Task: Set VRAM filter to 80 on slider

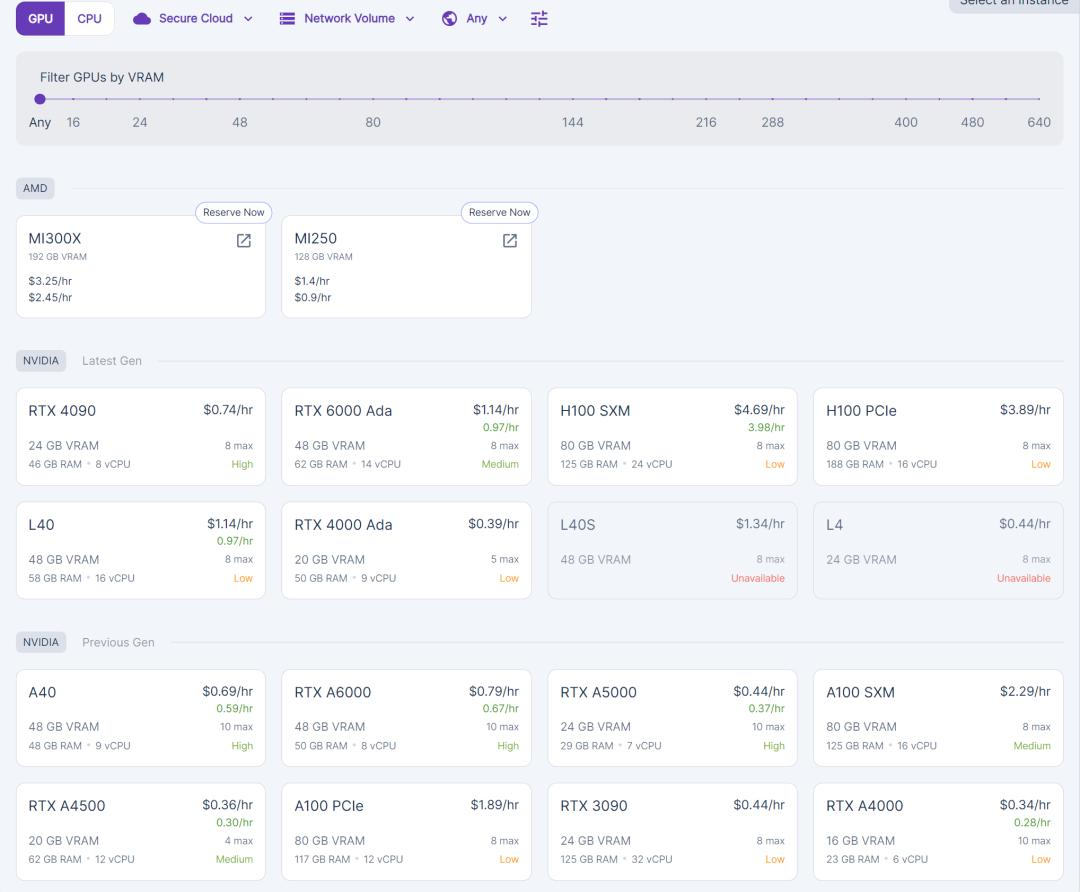Action: [373, 98]
